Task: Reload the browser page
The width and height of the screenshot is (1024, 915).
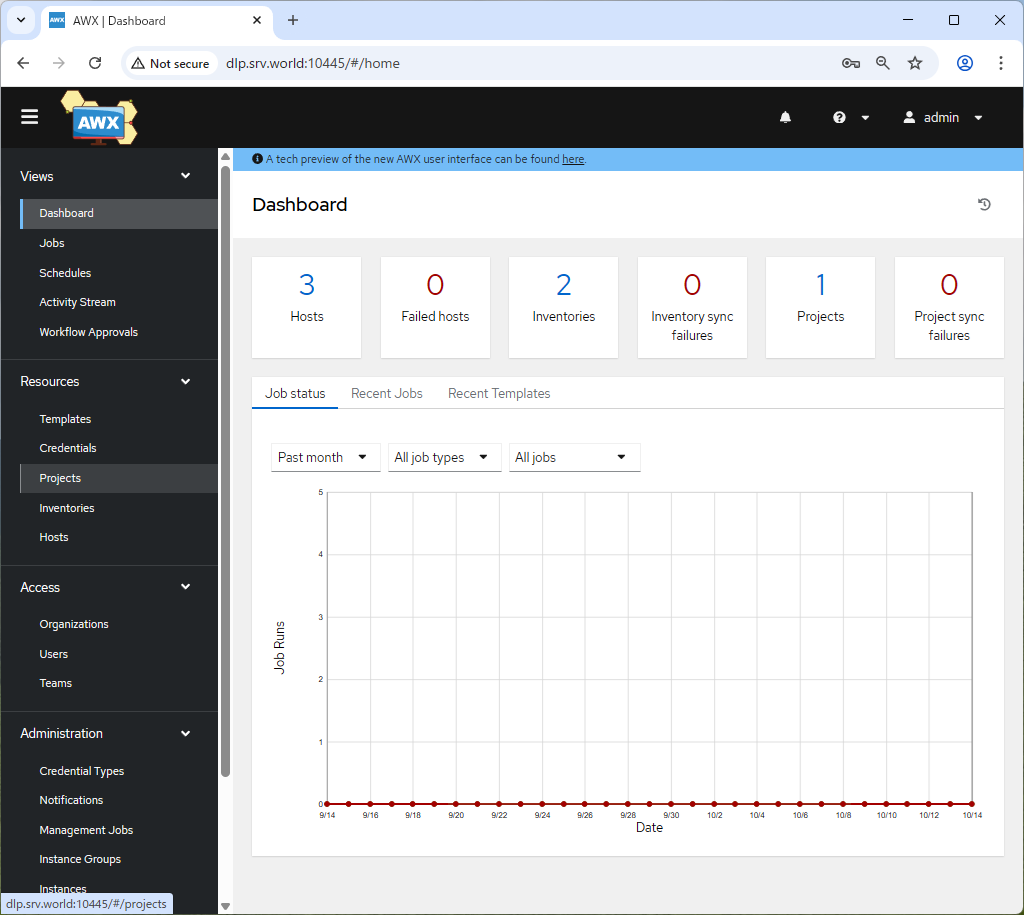Action: [x=95, y=63]
